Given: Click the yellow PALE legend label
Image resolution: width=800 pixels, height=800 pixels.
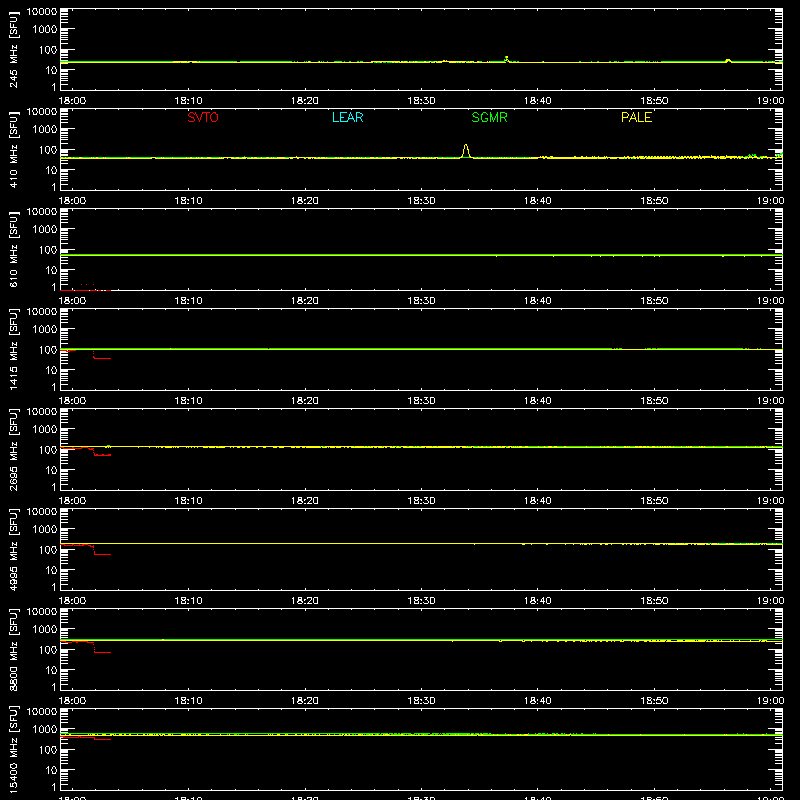Looking at the screenshot, I should coord(636,117).
